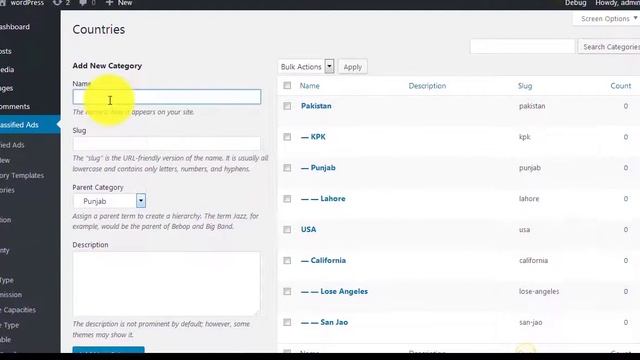Click the category Name input field
Image resolution: width=640 pixels, height=360 pixels.
tap(167, 97)
